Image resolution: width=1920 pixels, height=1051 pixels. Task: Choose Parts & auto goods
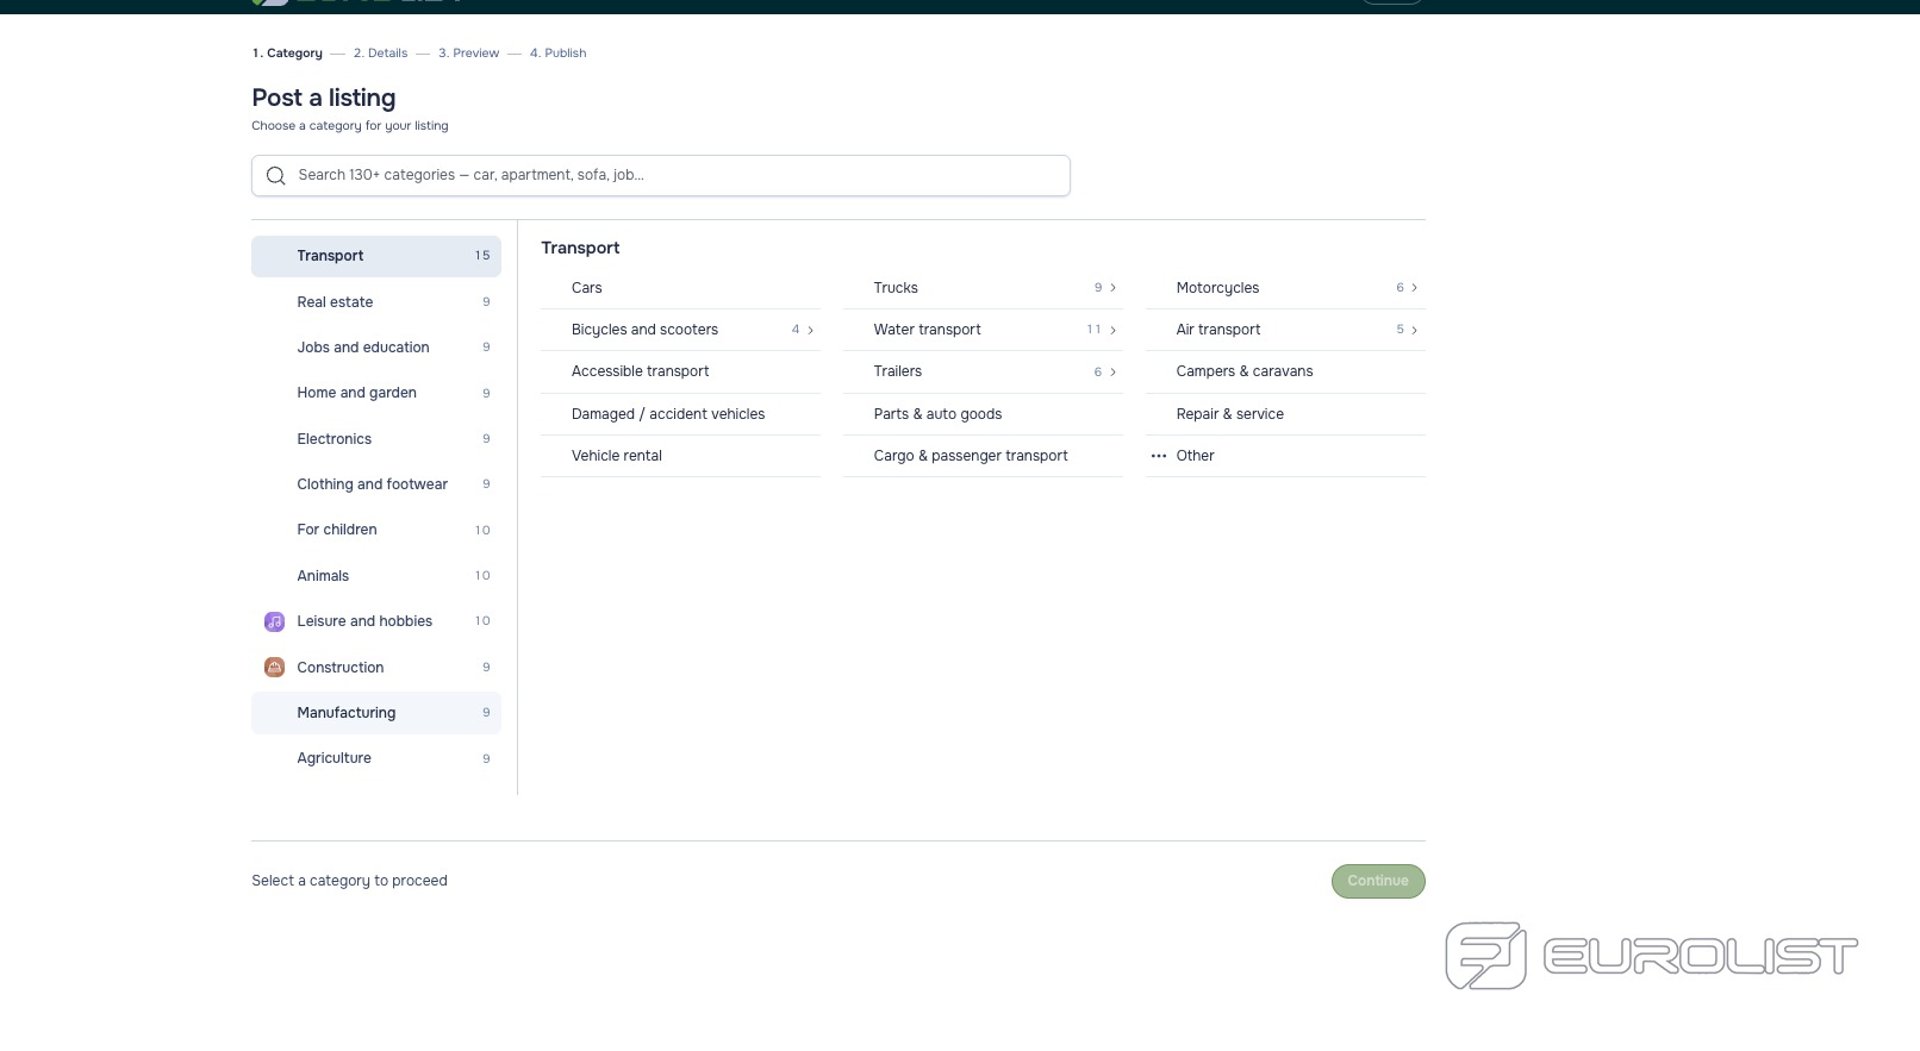[983, 414]
